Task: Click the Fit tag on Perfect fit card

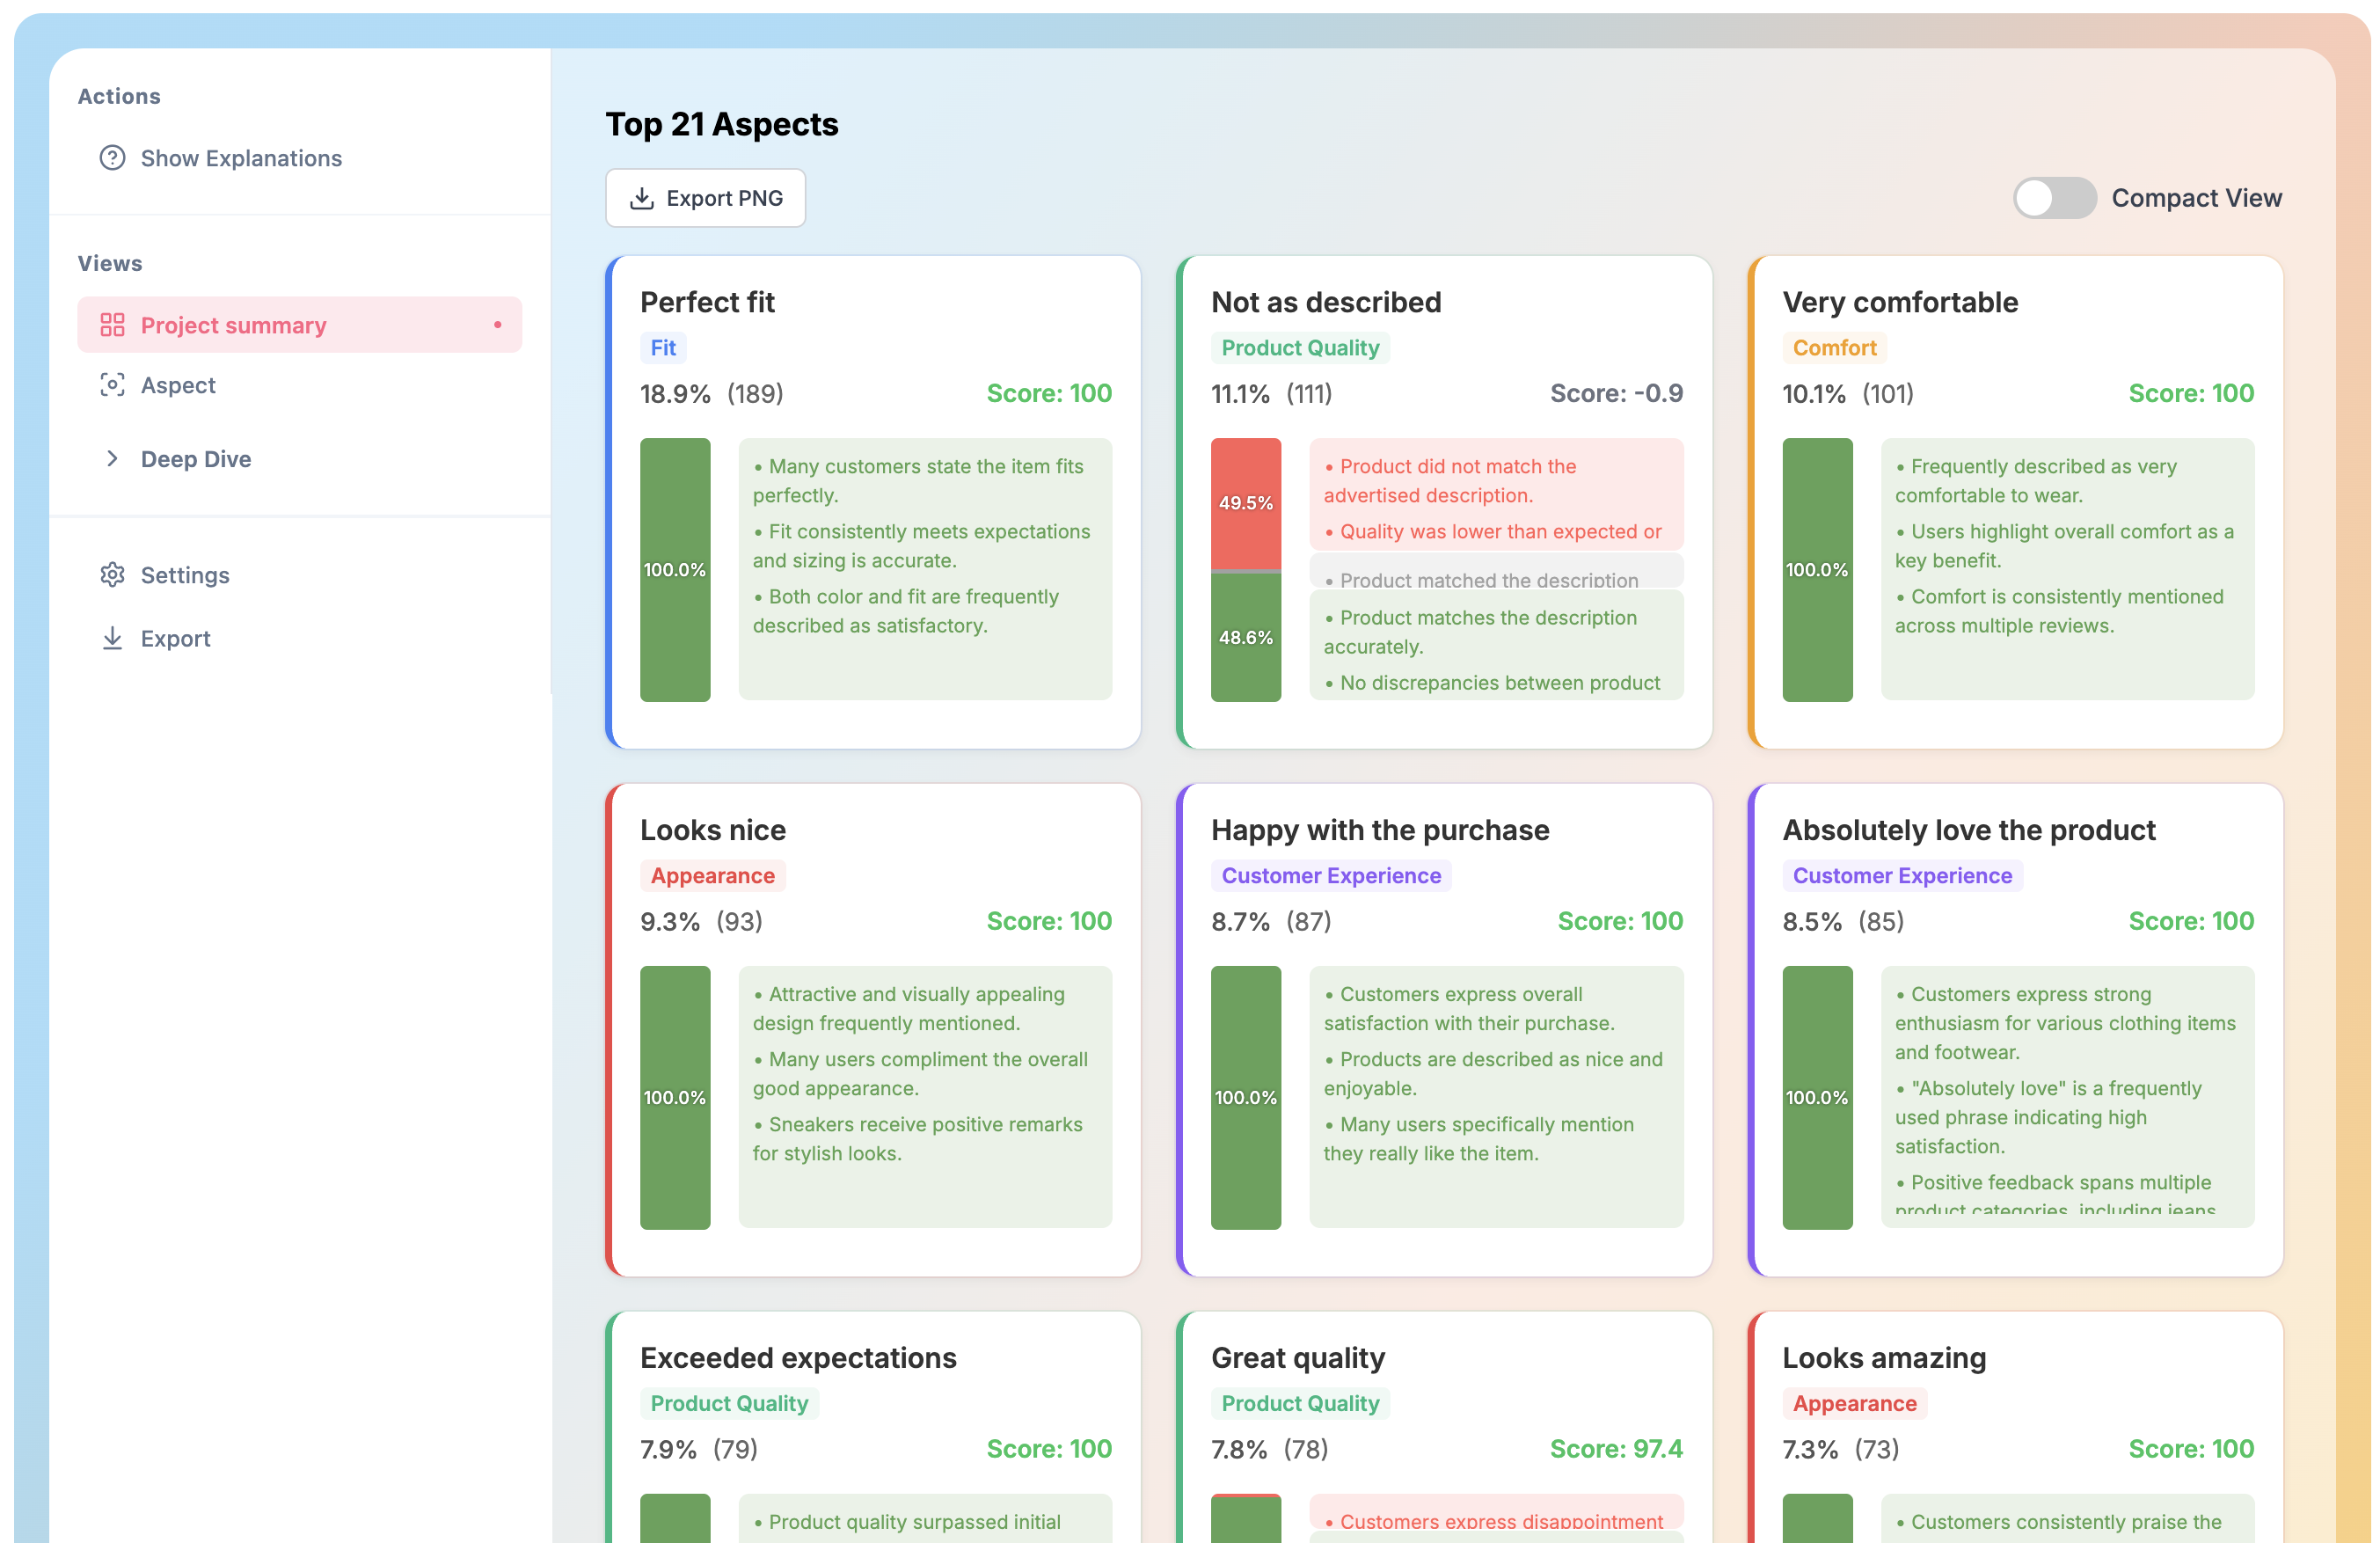Action: click(663, 348)
